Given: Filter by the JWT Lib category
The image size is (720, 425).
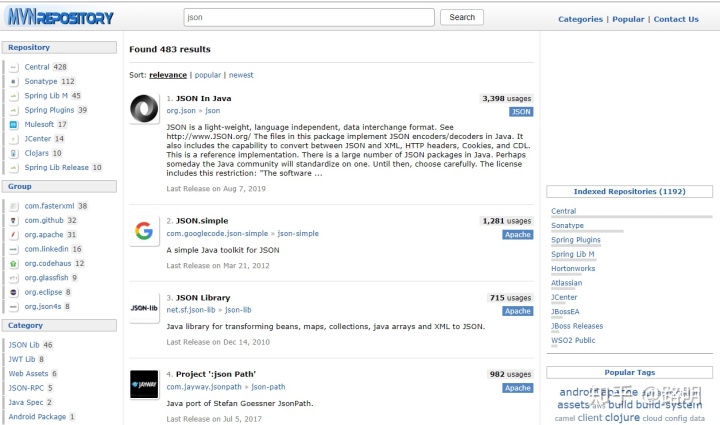Looking at the screenshot, I should click(22, 359).
